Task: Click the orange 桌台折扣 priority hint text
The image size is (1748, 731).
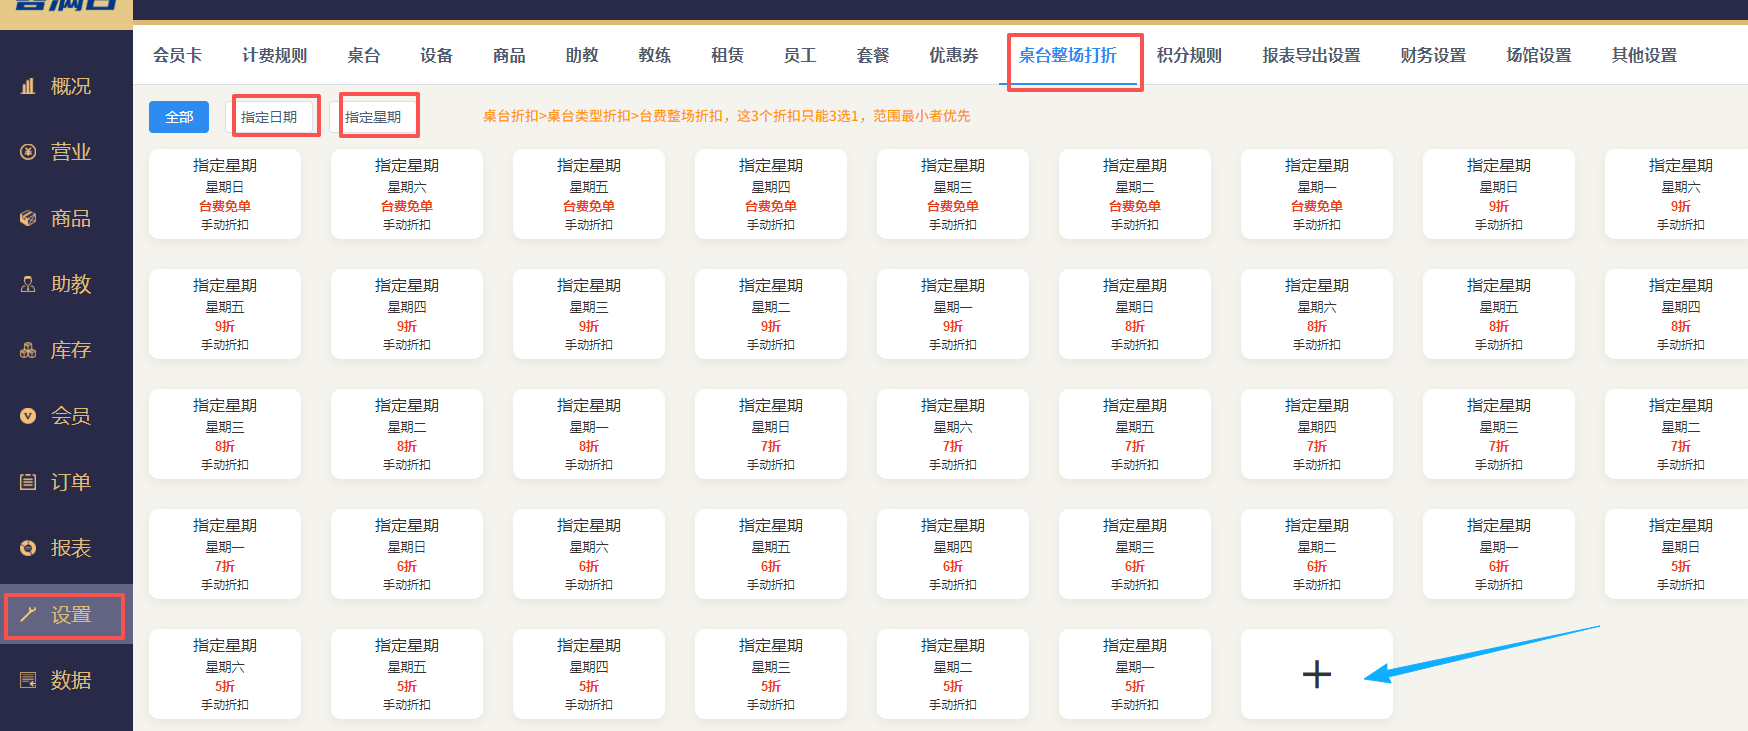Action: 727,116
